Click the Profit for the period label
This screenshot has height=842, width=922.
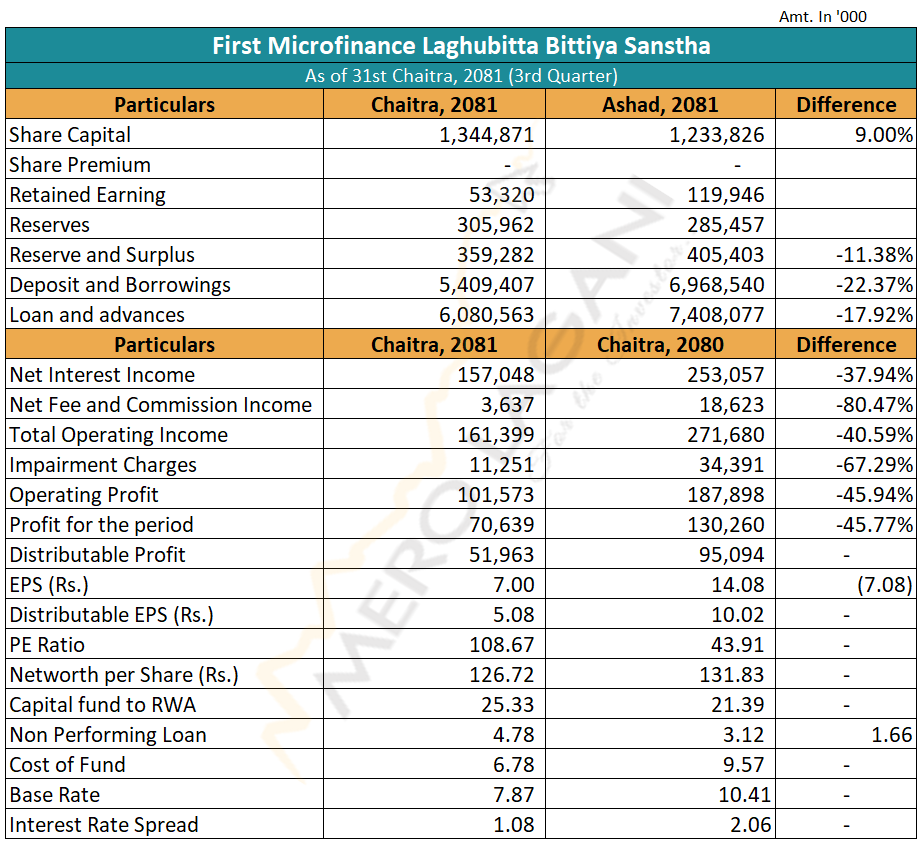(x=101, y=525)
